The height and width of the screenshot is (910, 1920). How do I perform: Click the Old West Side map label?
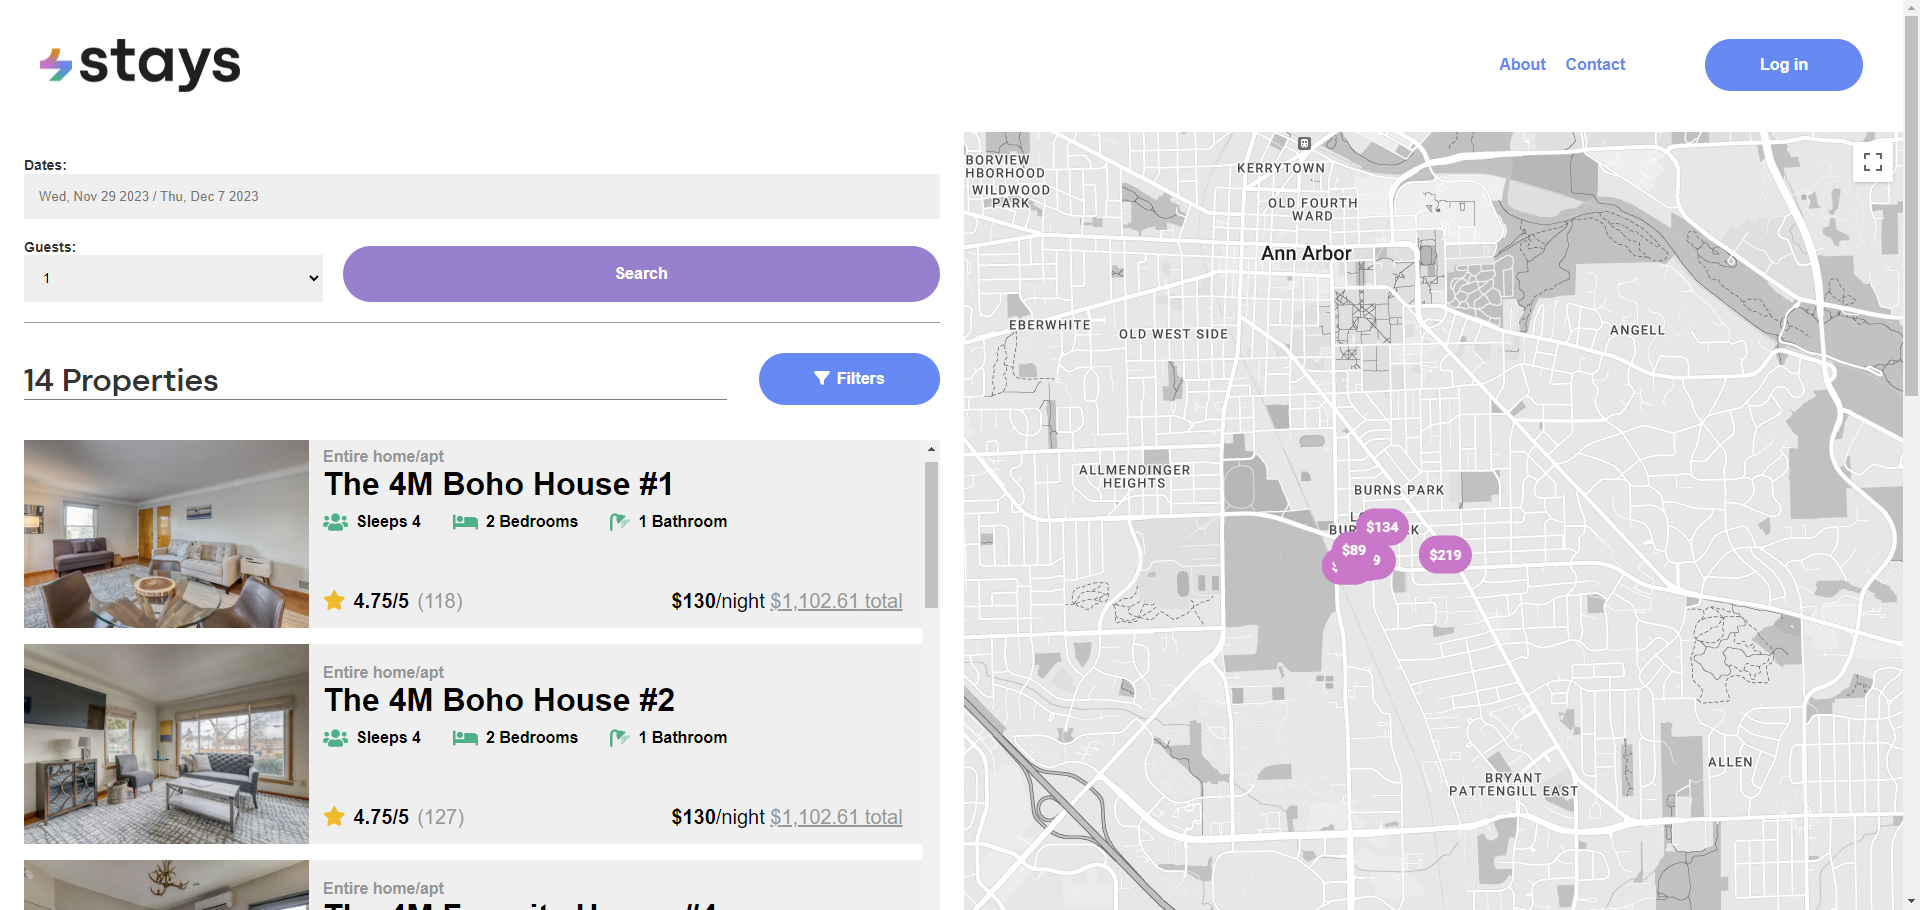pos(1173,334)
